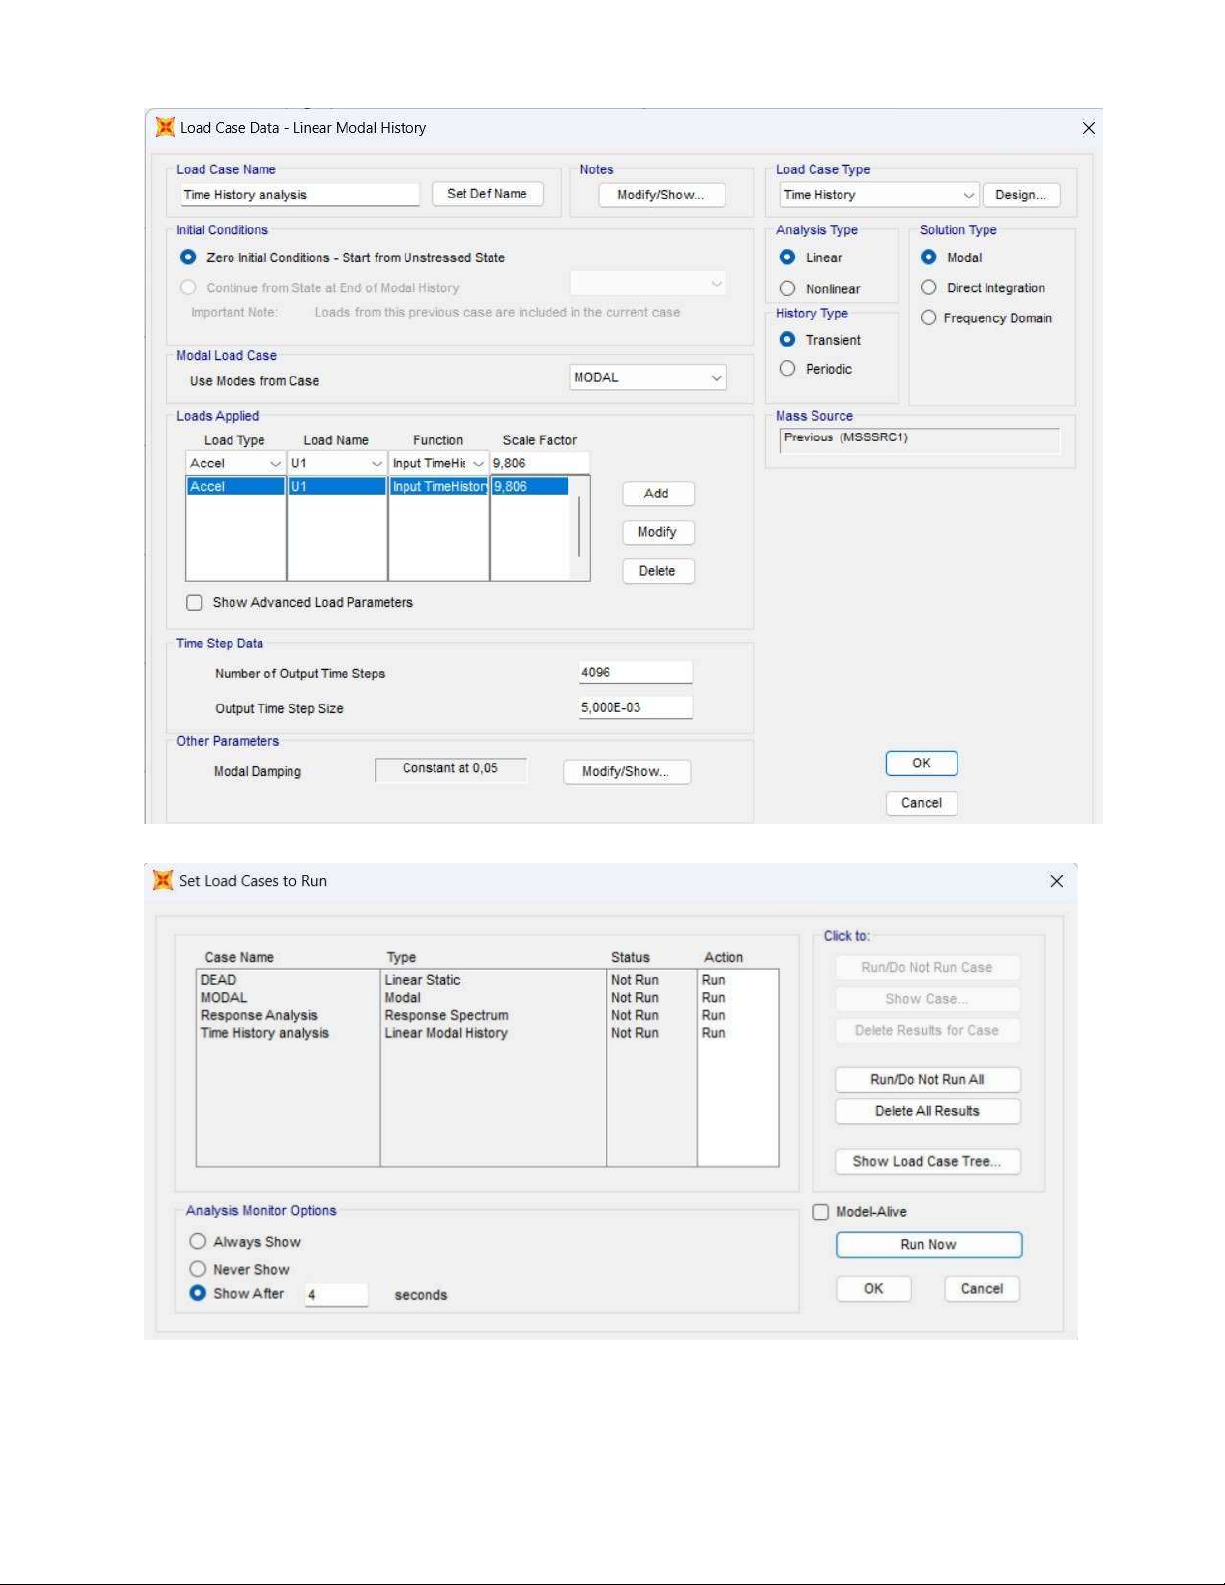This screenshot has width=1225, height=1585.
Task: Close the Set Load Cases to Run dialog
Action: 1056,881
